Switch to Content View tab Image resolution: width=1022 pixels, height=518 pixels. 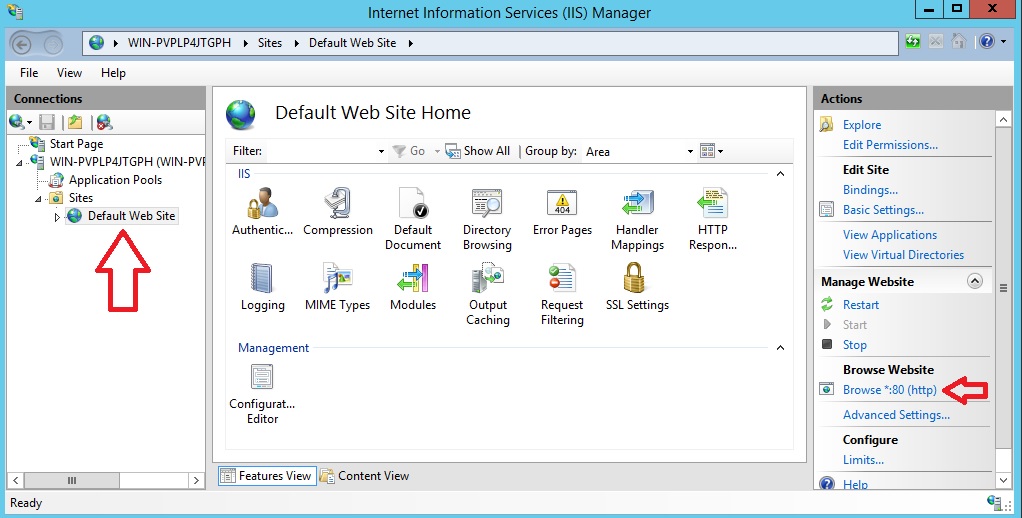point(365,476)
